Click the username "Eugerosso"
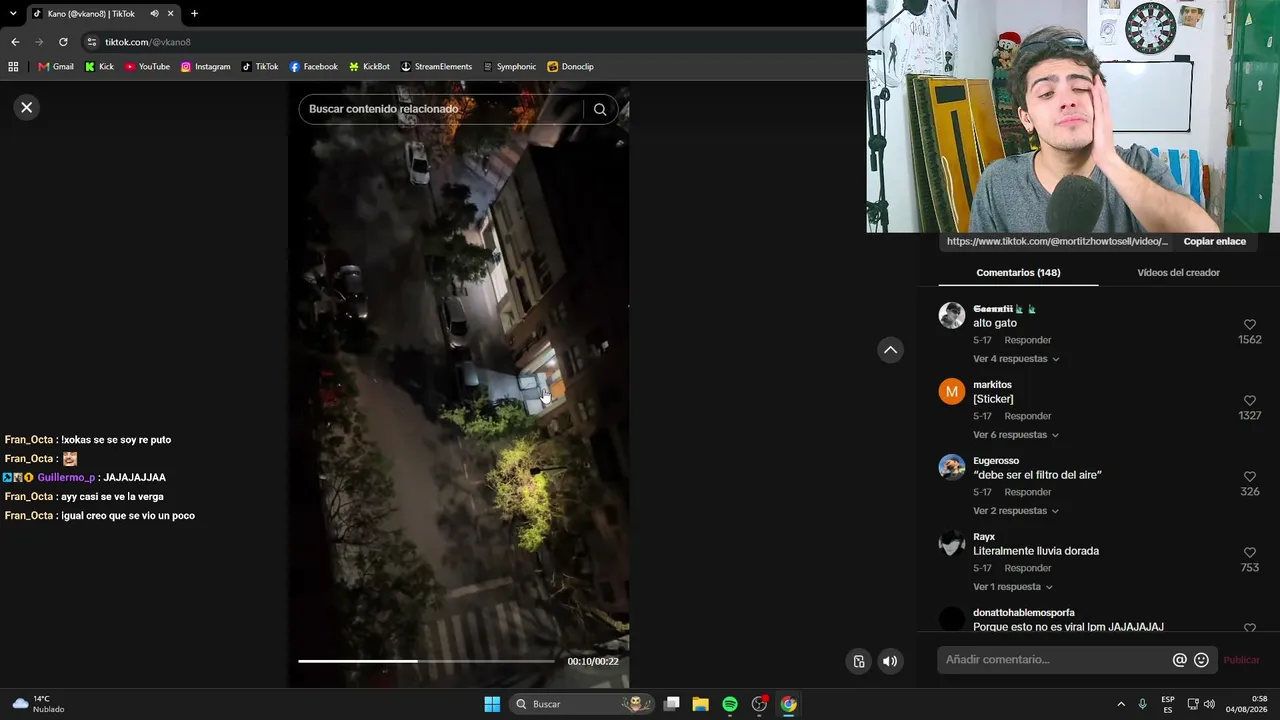Screen dimensions: 1280x720 click(x=996, y=461)
